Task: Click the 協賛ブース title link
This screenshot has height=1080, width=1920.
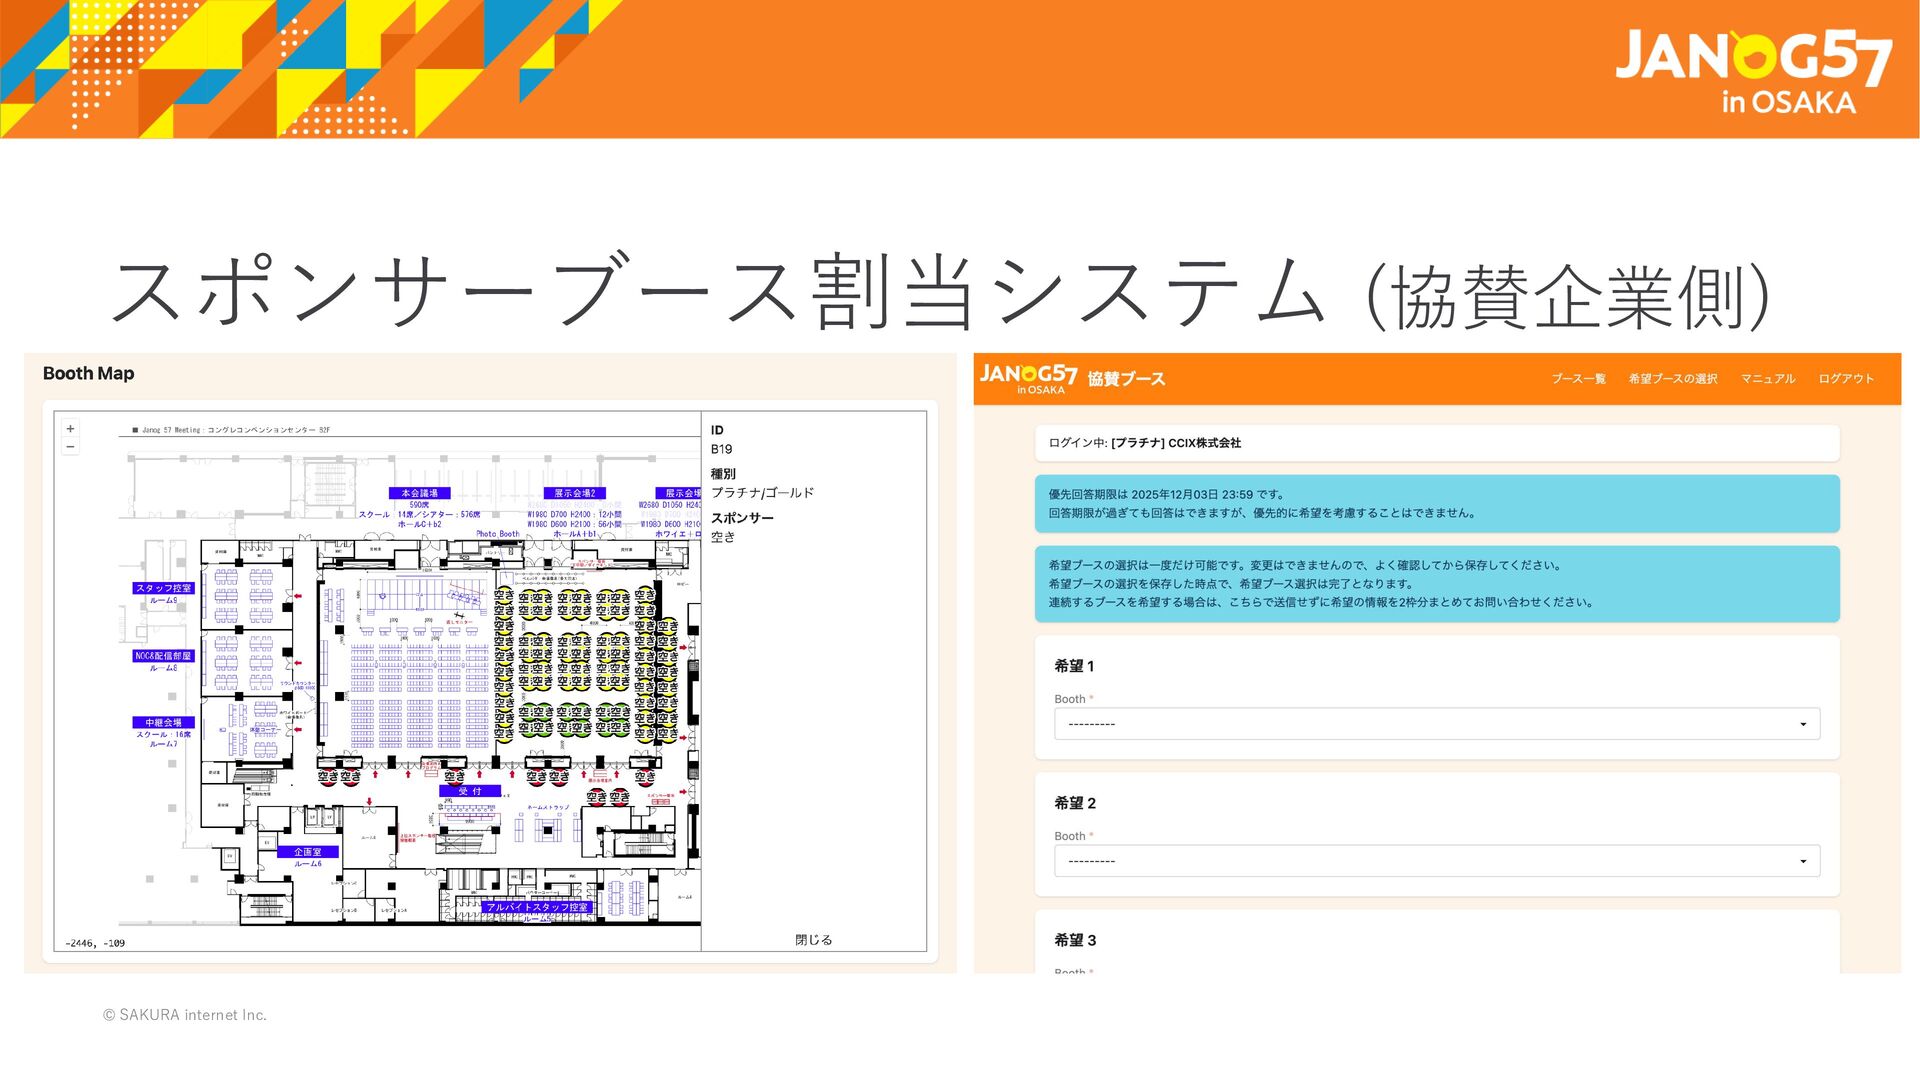Action: pyautogui.click(x=1126, y=379)
